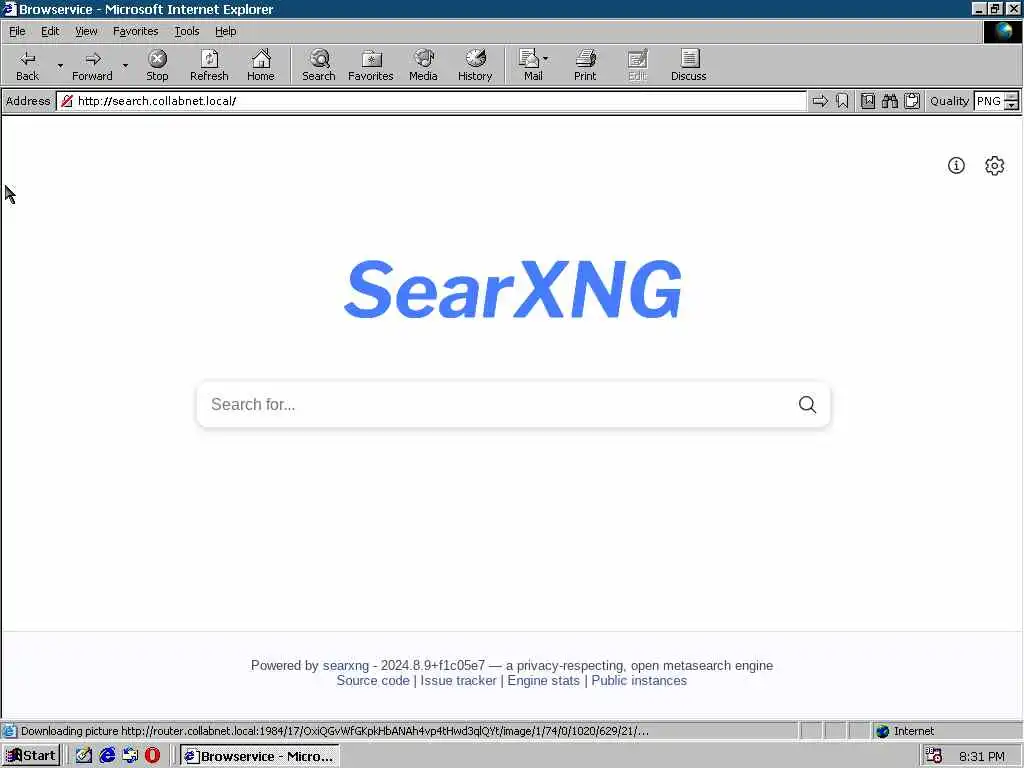Viewport: 1024px width, 768px height.
Task: Click the SearXNG logo
Action: pos(513,289)
